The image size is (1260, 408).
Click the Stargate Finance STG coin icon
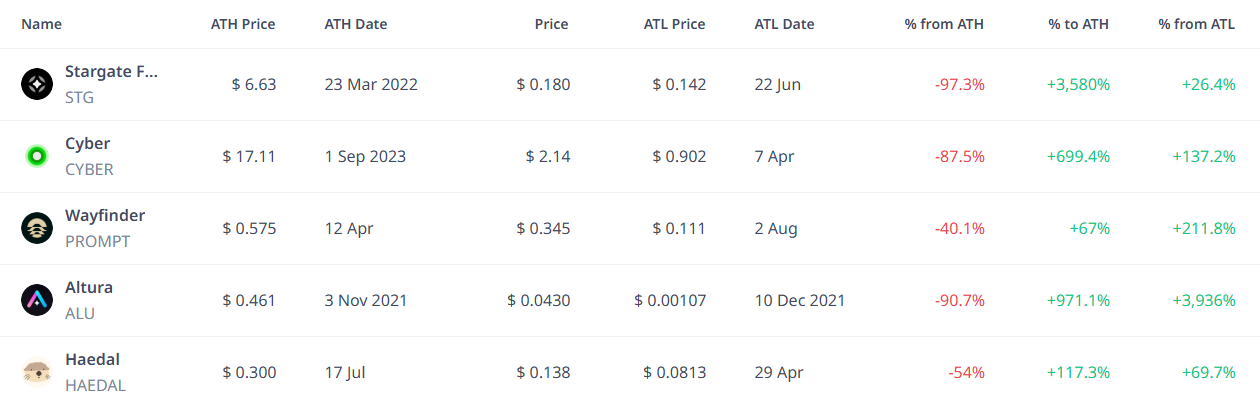(x=37, y=84)
